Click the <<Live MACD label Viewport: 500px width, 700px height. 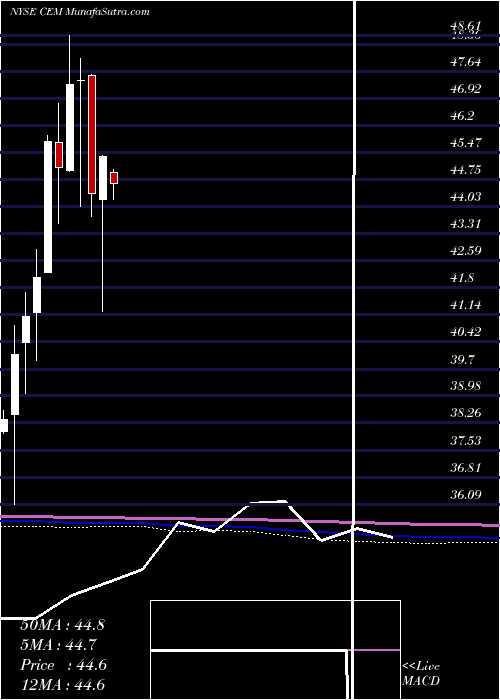click(x=421, y=673)
